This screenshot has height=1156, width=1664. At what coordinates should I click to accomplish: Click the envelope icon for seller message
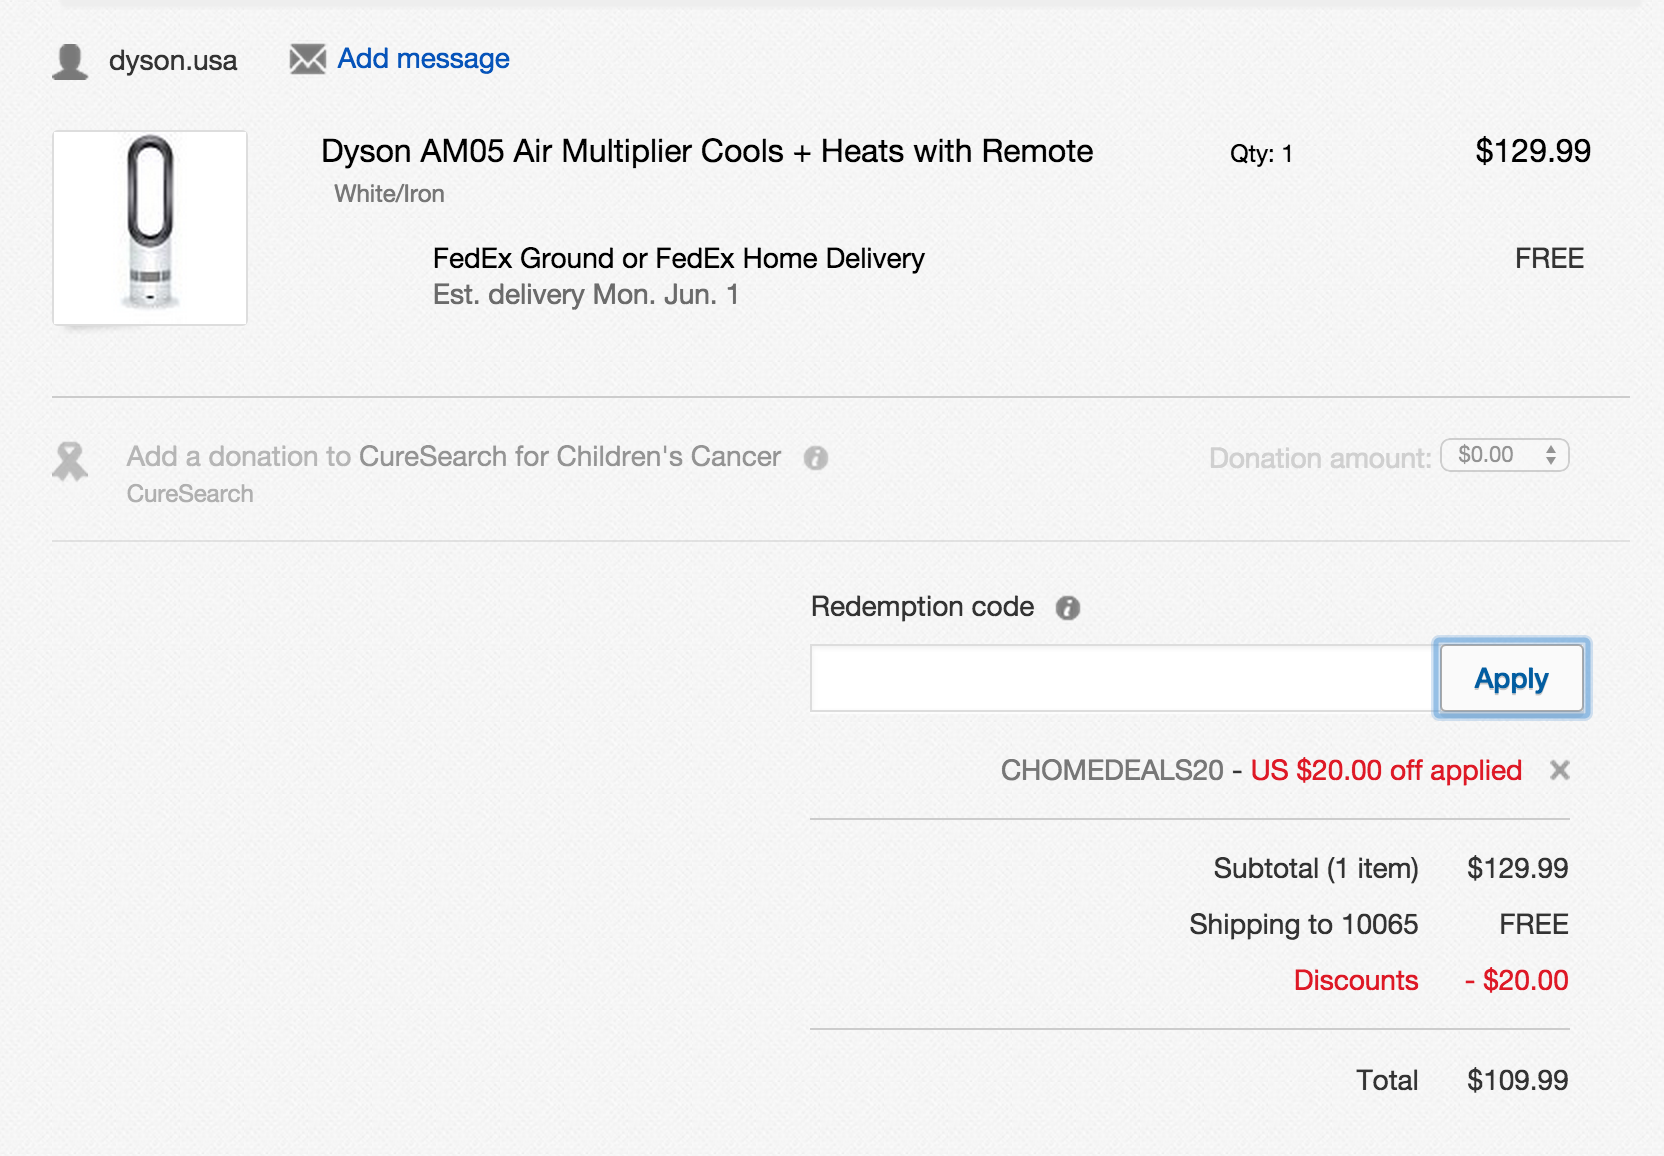click(x=307, y=59)
